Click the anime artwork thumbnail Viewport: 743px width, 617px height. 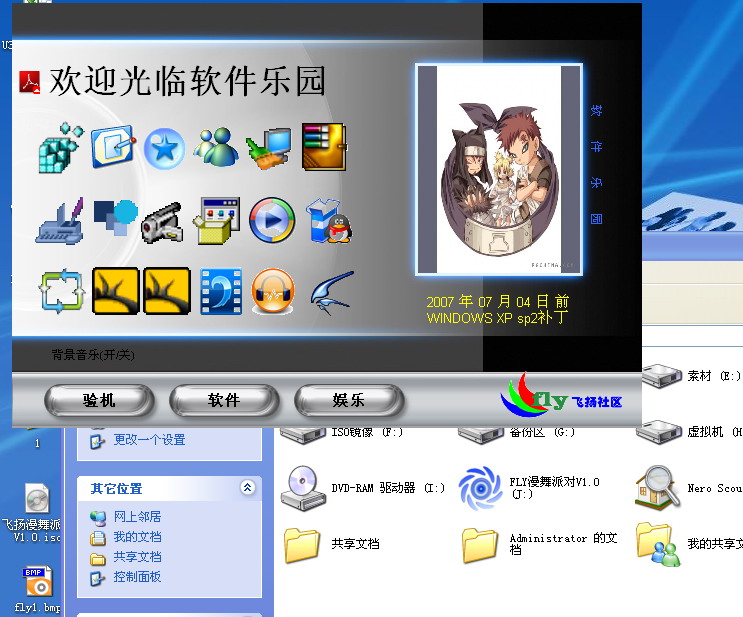499,170
